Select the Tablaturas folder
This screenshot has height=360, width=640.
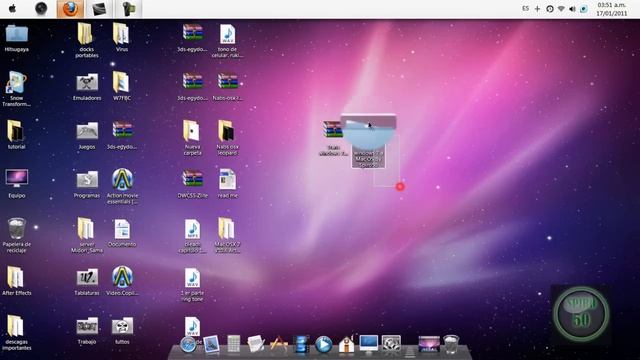coord(87,282)
